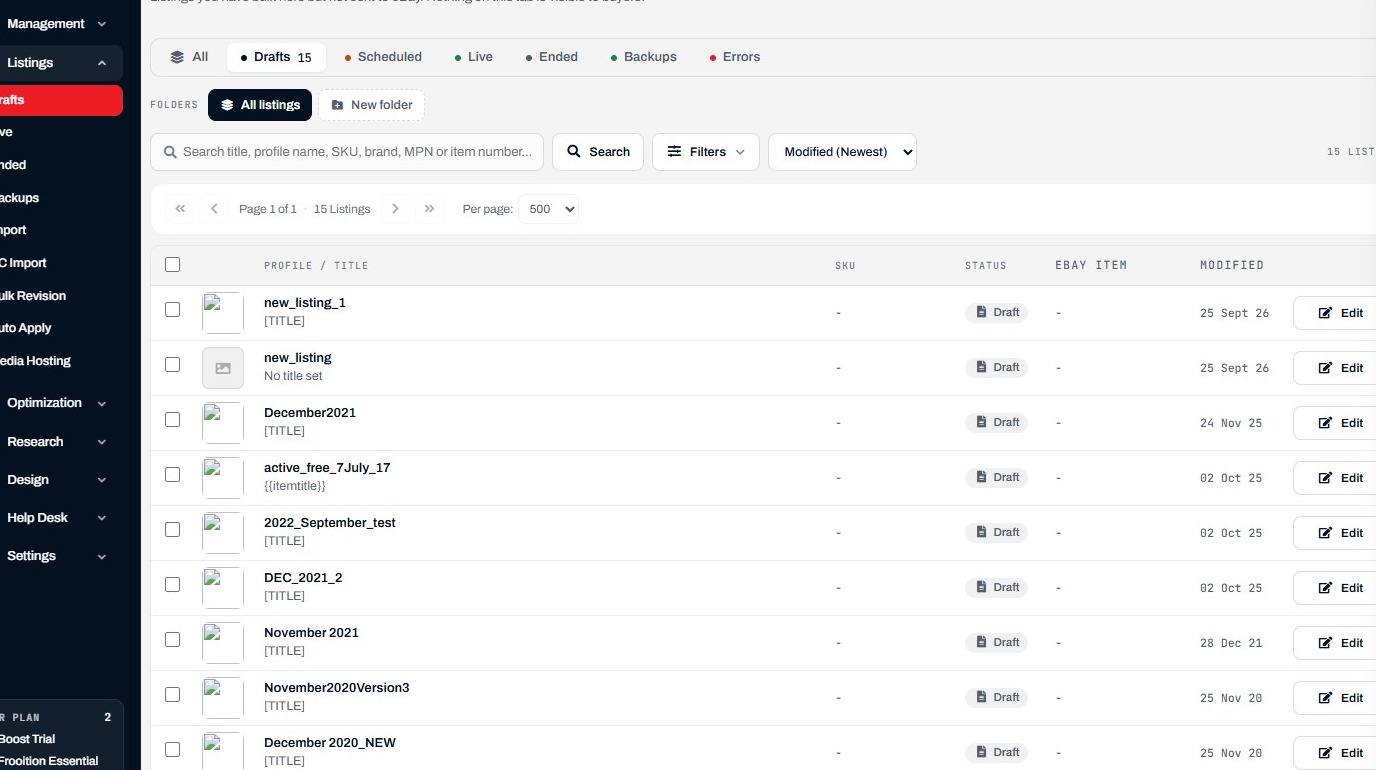Check the box for new_listing_1

click(x=172, y=310)
